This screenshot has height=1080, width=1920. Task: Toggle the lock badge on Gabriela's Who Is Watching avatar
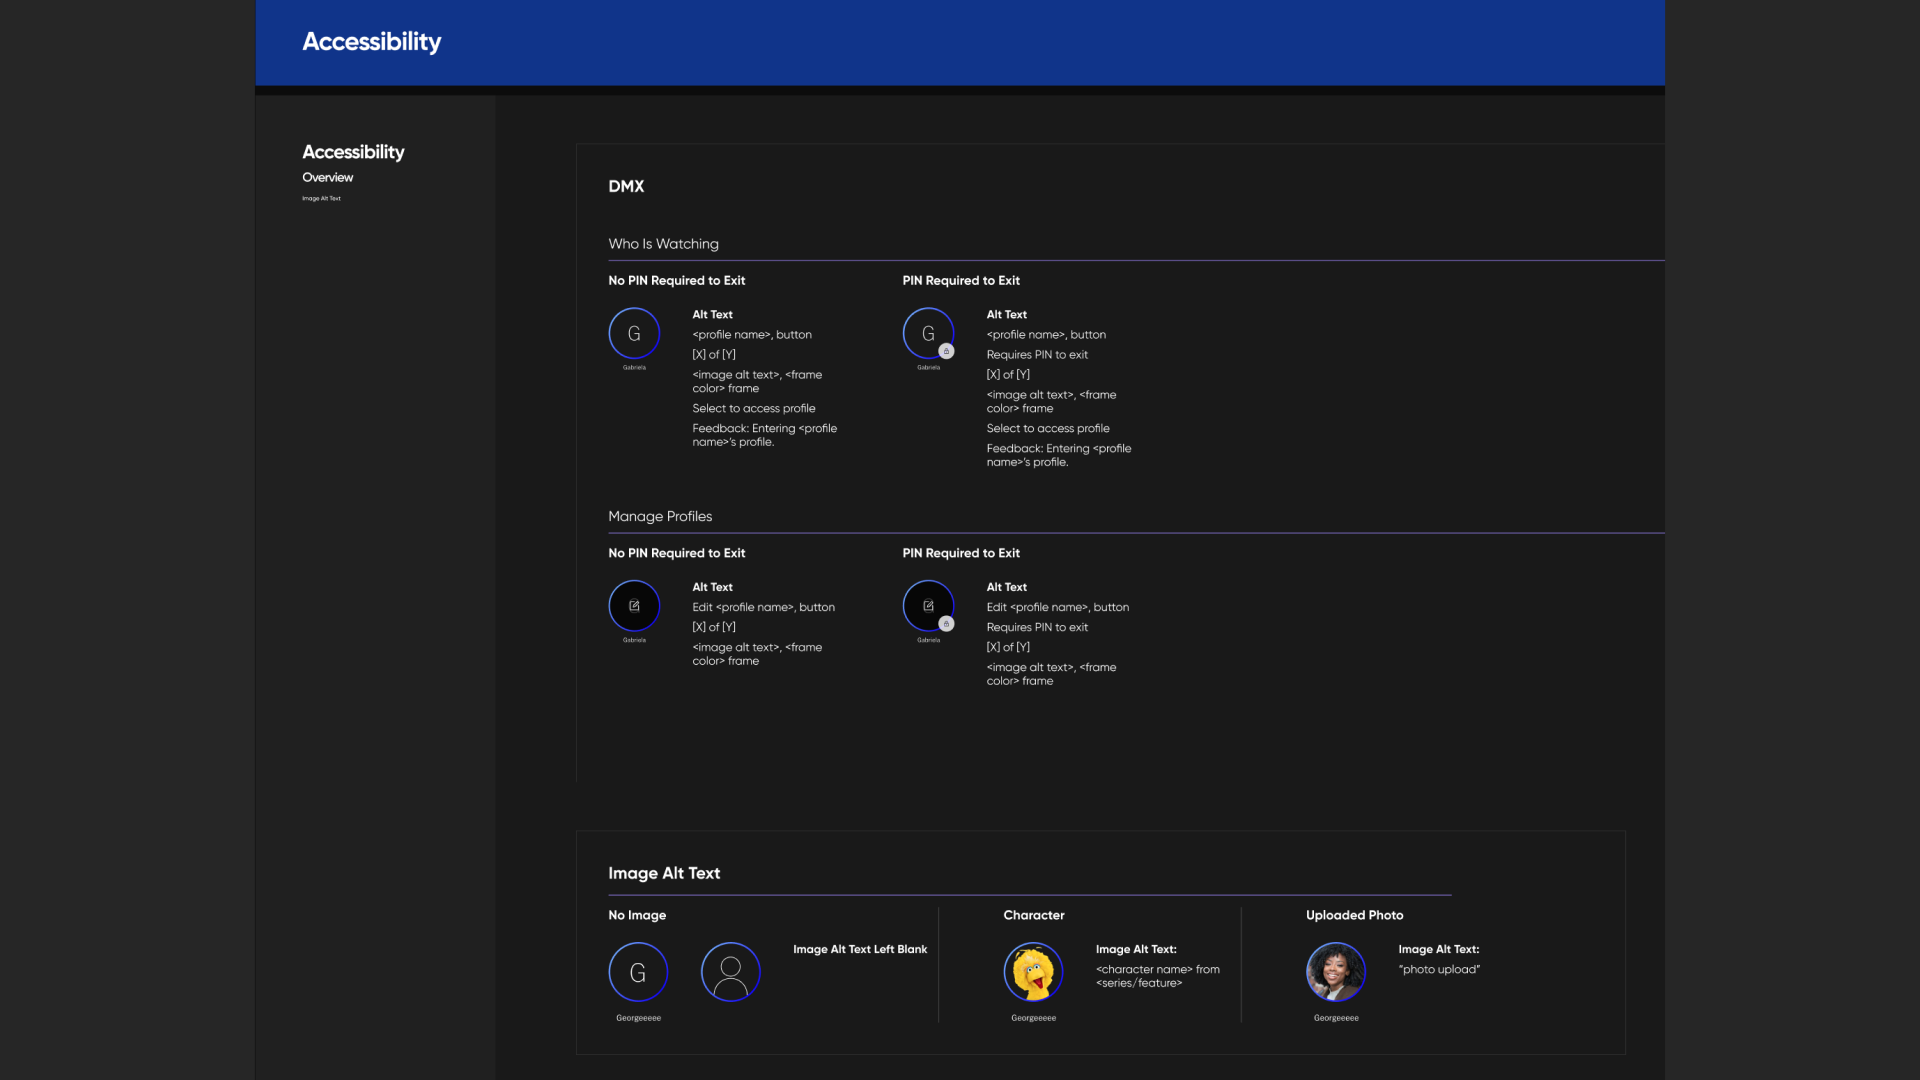click(x=946, y=351)
